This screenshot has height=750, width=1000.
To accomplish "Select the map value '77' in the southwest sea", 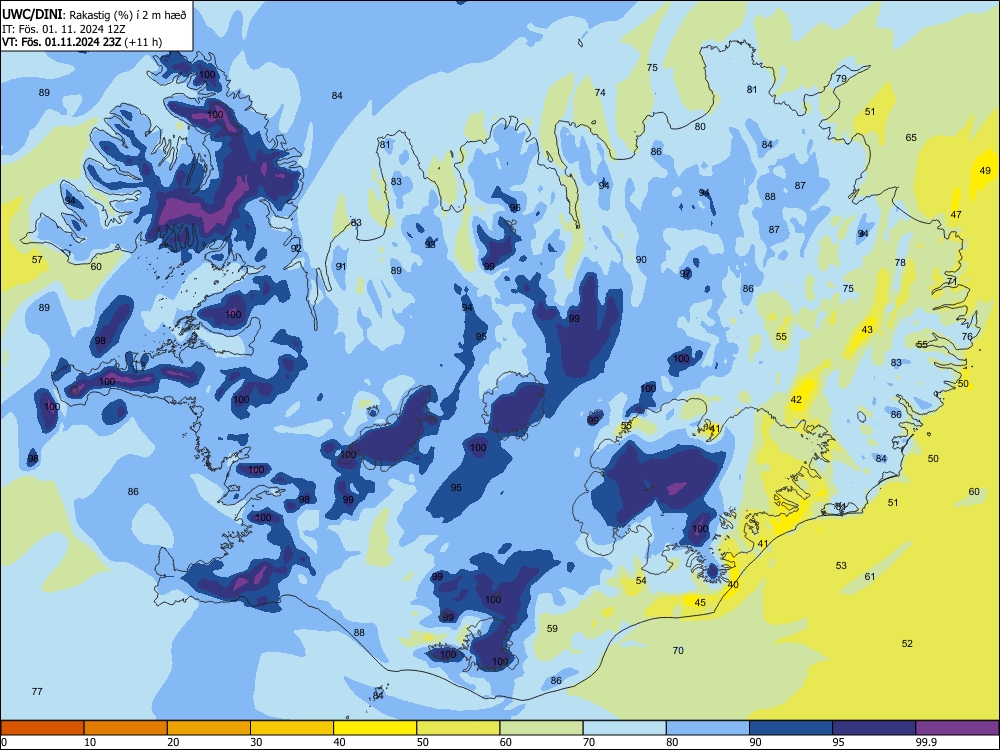I will pos(37,691).
